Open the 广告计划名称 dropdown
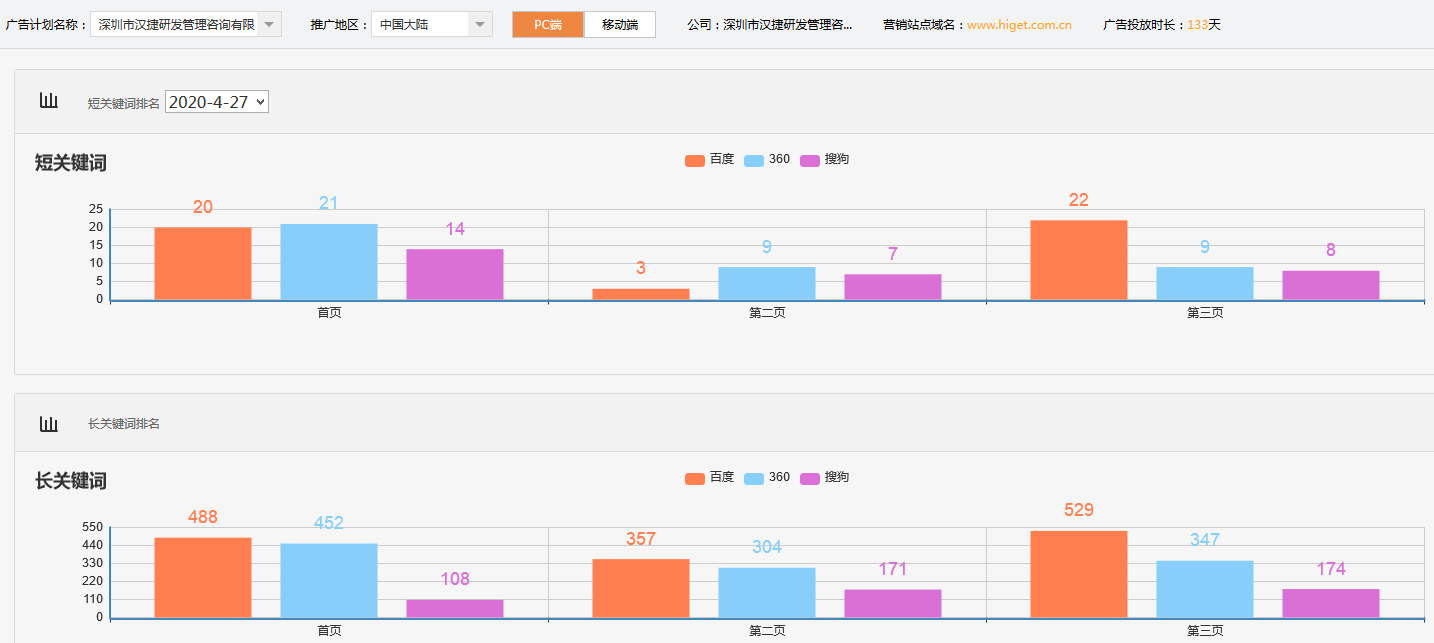Screen dimensions: 1434x643 click(185, 24)
